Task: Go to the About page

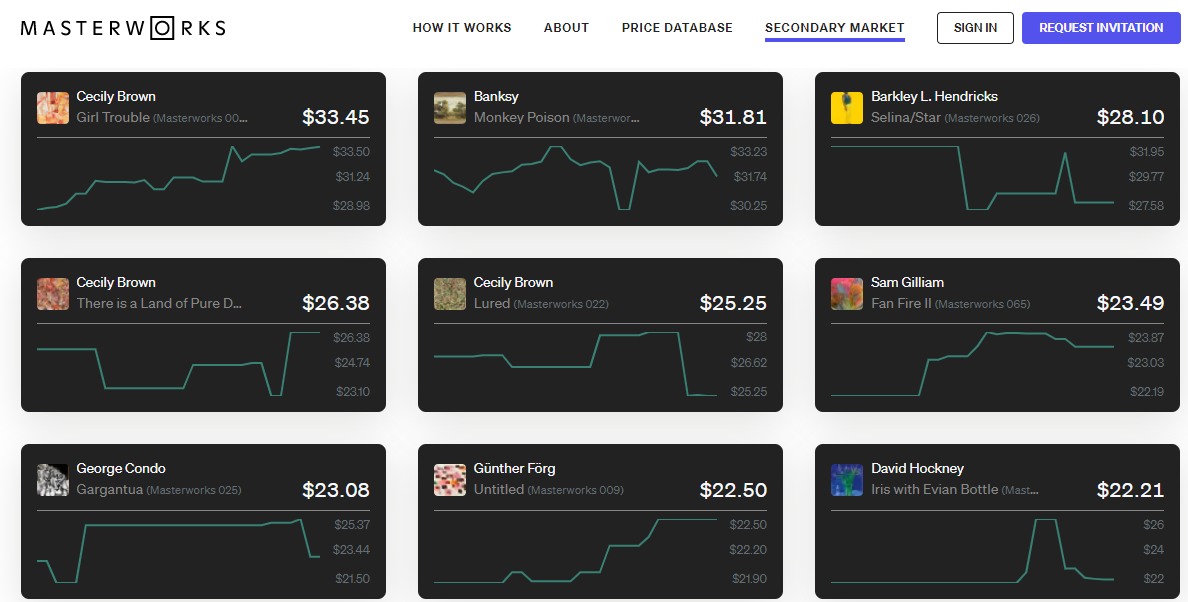Action: point(566,28)
